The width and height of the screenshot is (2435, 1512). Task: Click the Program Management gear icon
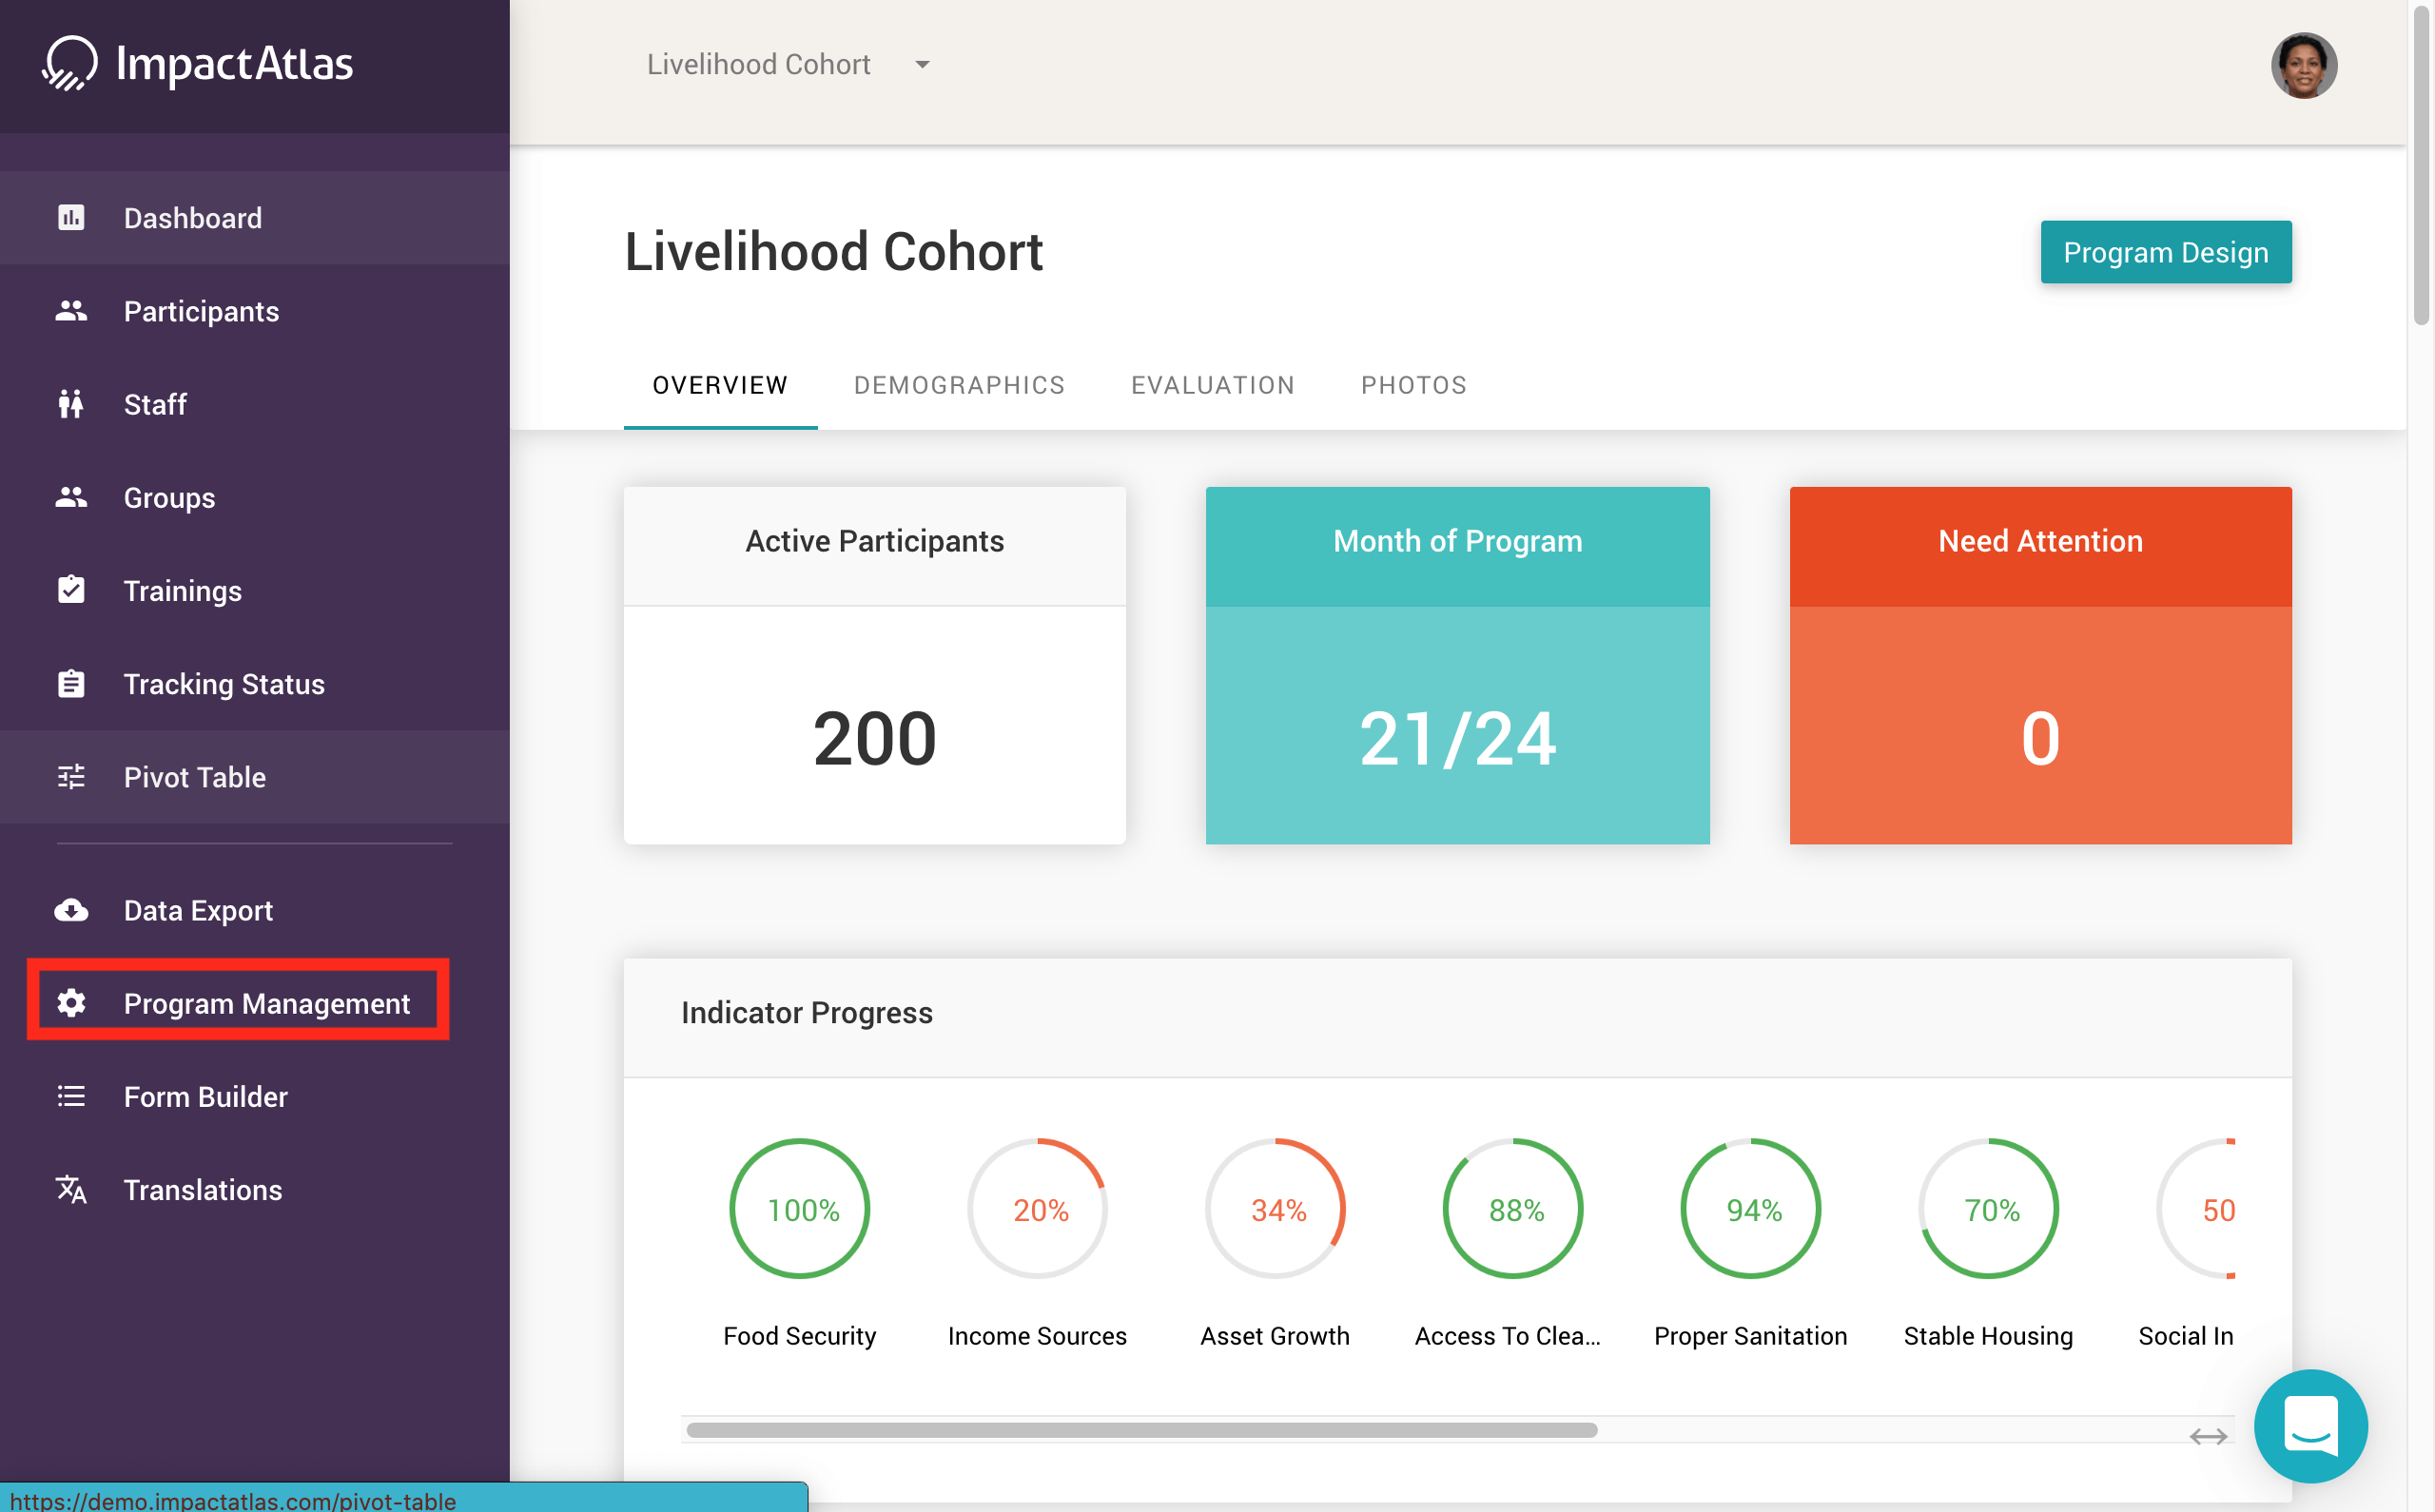click(71, 1003)
